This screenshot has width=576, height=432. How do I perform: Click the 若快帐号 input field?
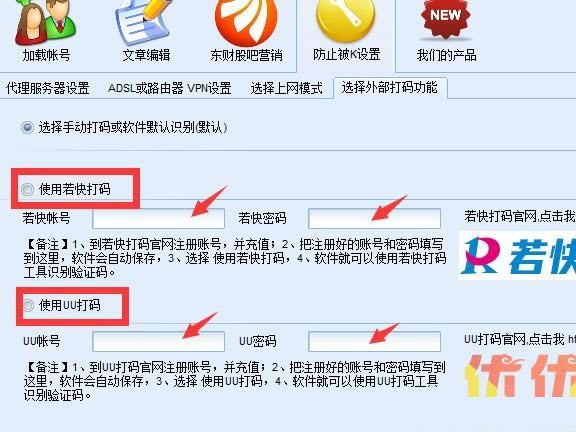click(159, 219)
